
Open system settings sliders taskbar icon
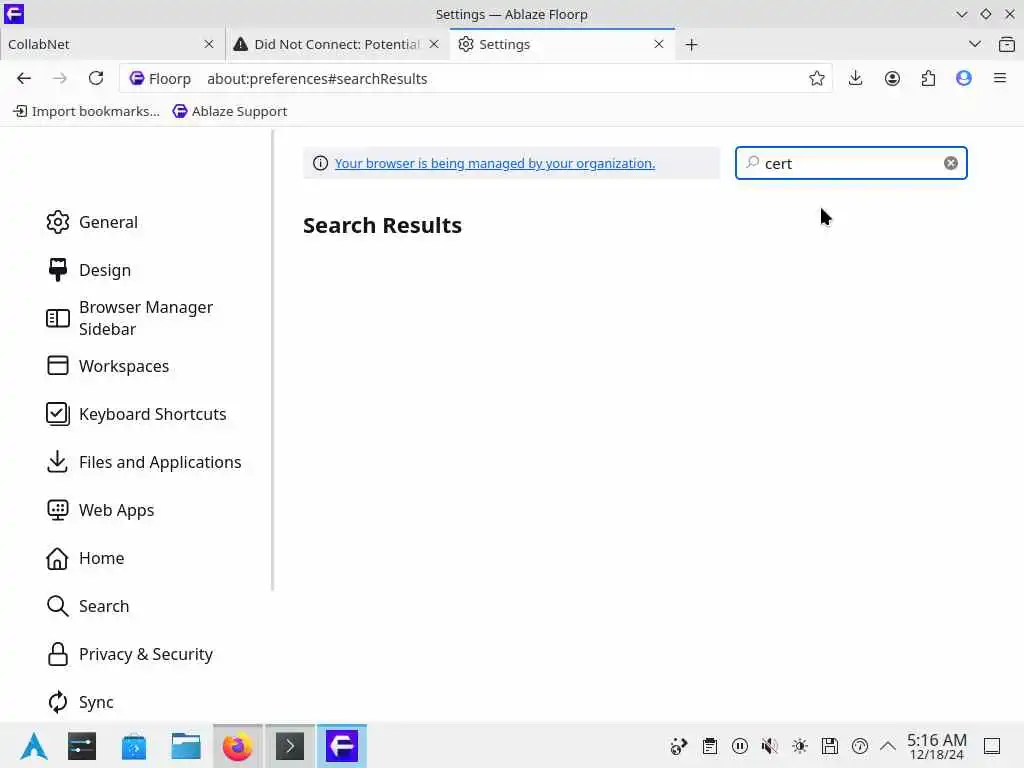click(x=82, y=746)
